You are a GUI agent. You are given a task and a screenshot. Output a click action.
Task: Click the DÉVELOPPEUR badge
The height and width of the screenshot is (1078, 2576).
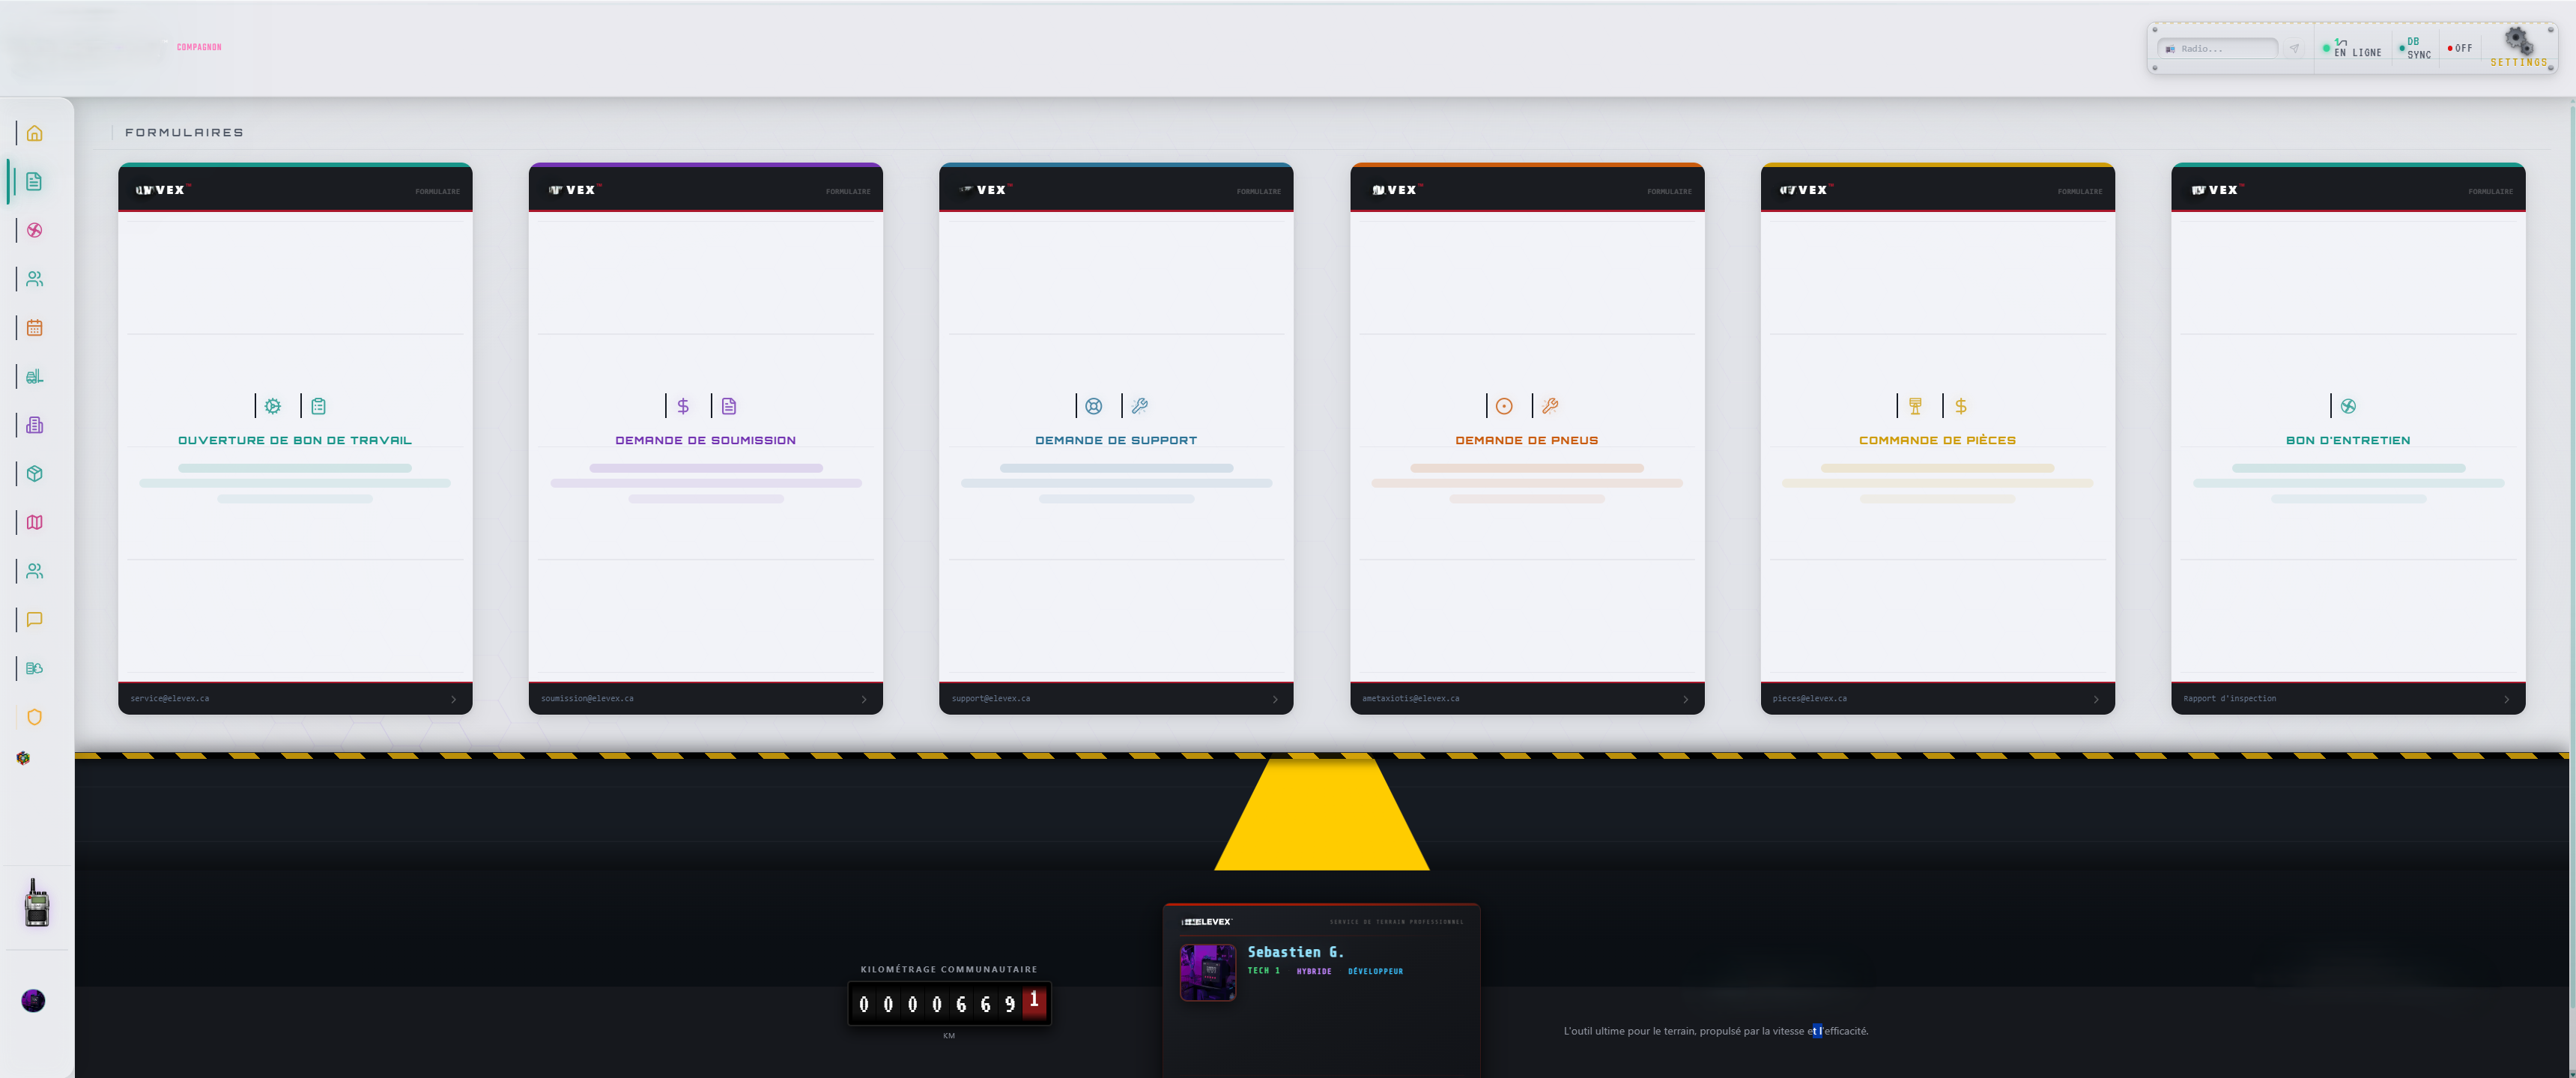[x=1375, y=971]
